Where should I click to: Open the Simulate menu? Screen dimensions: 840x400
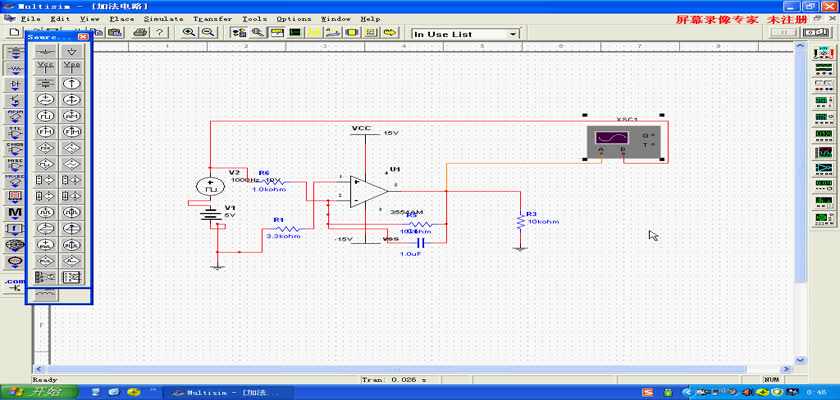coord(163,19)
